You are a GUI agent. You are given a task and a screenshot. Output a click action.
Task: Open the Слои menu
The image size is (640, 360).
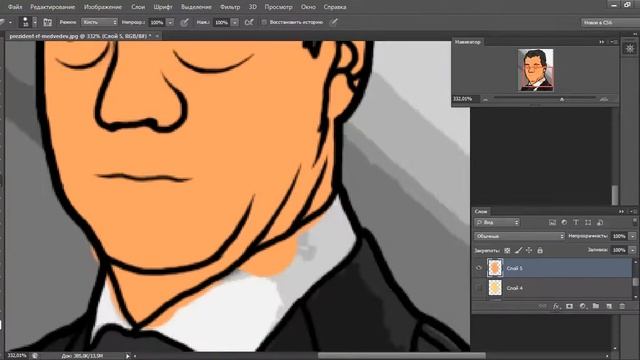tap(138, 7)
